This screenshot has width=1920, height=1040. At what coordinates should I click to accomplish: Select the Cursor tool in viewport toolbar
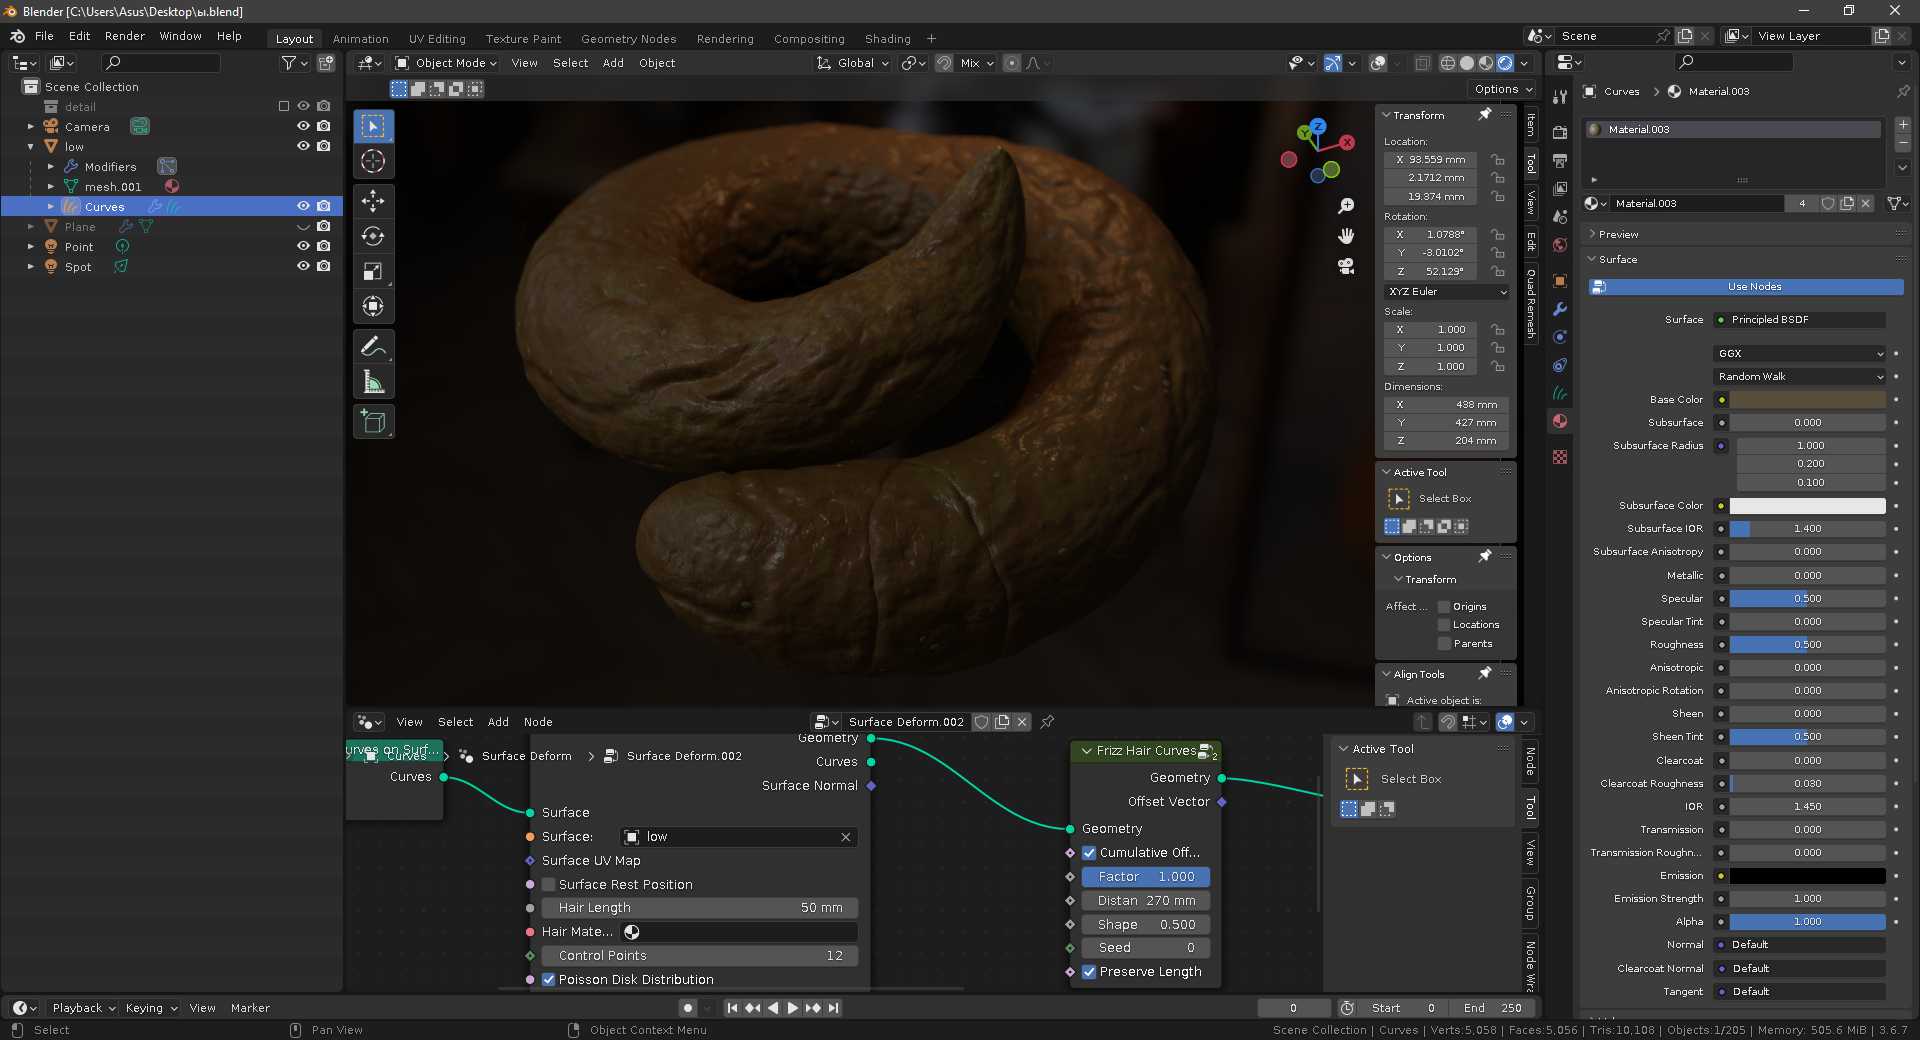click(373, 162)
